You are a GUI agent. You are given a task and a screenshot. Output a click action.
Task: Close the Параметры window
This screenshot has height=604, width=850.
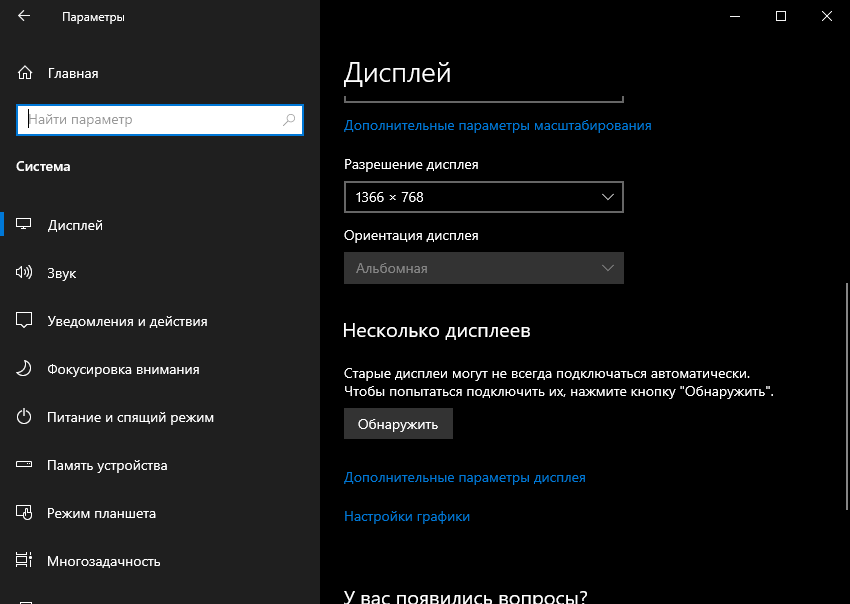click(x=827, y=16)
